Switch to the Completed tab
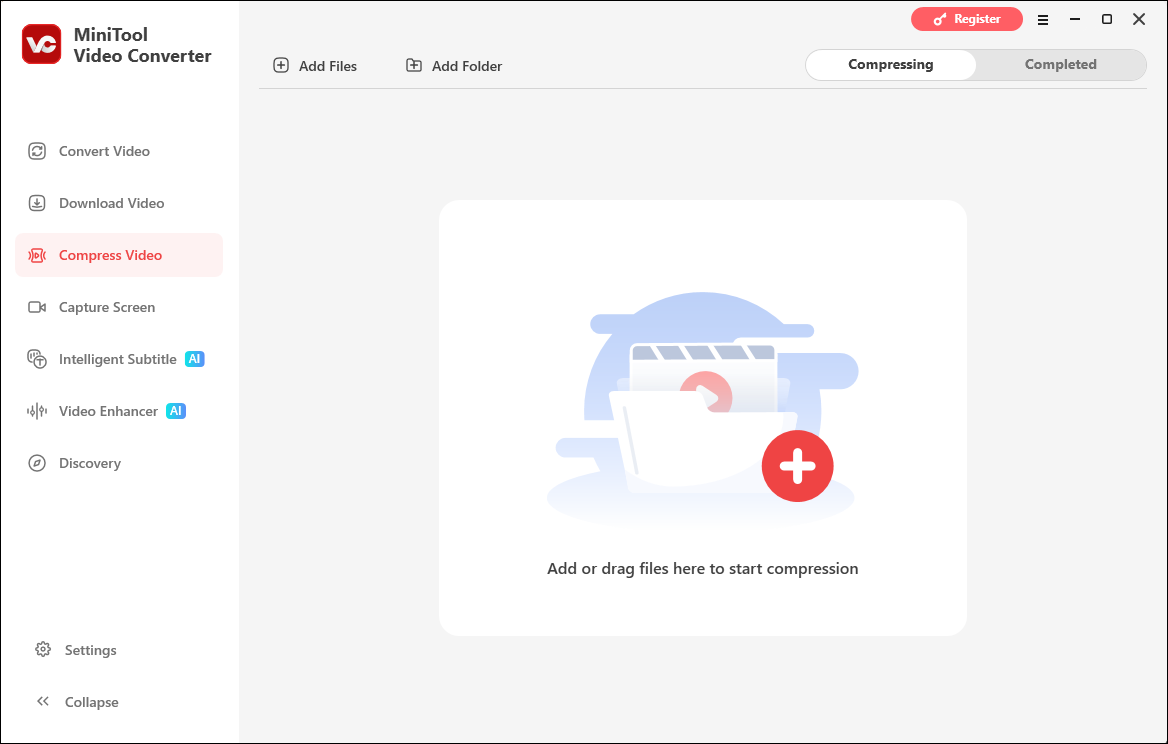This screenshot has width=1168, height=744. pos(1061,65)
